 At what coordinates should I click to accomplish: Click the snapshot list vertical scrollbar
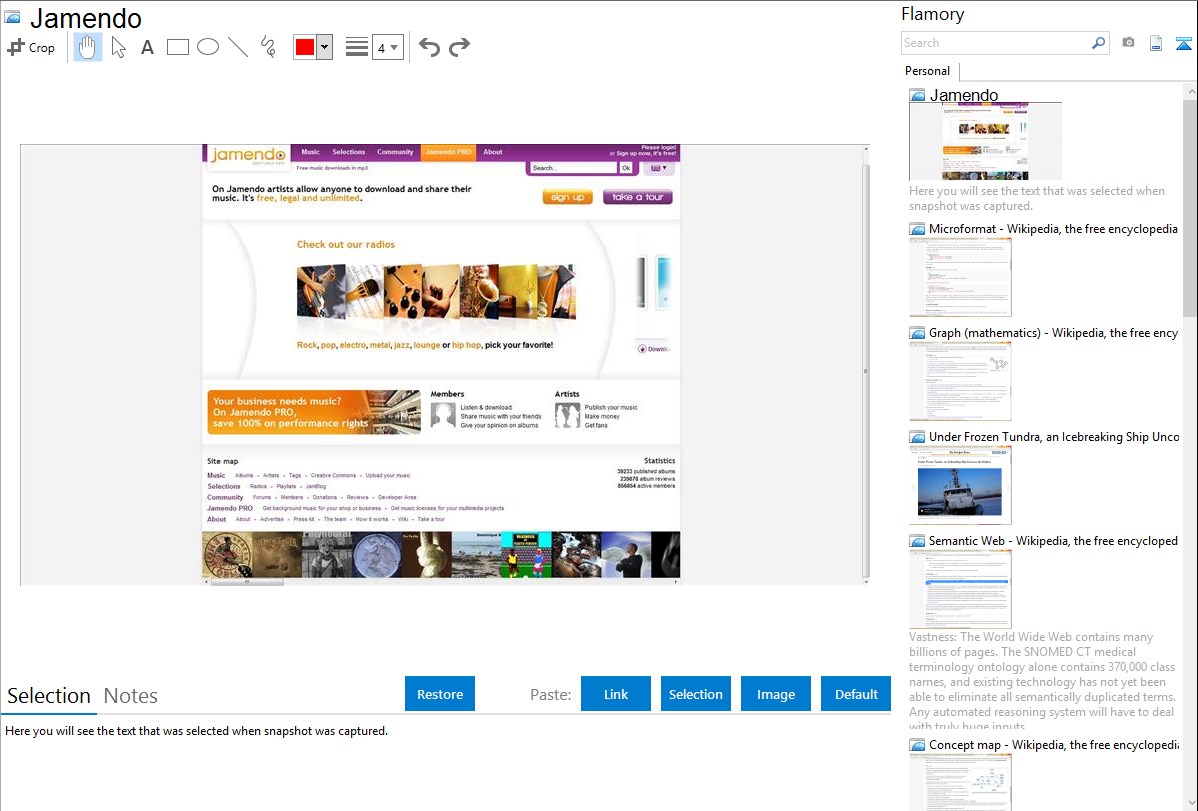[1190, 206]
